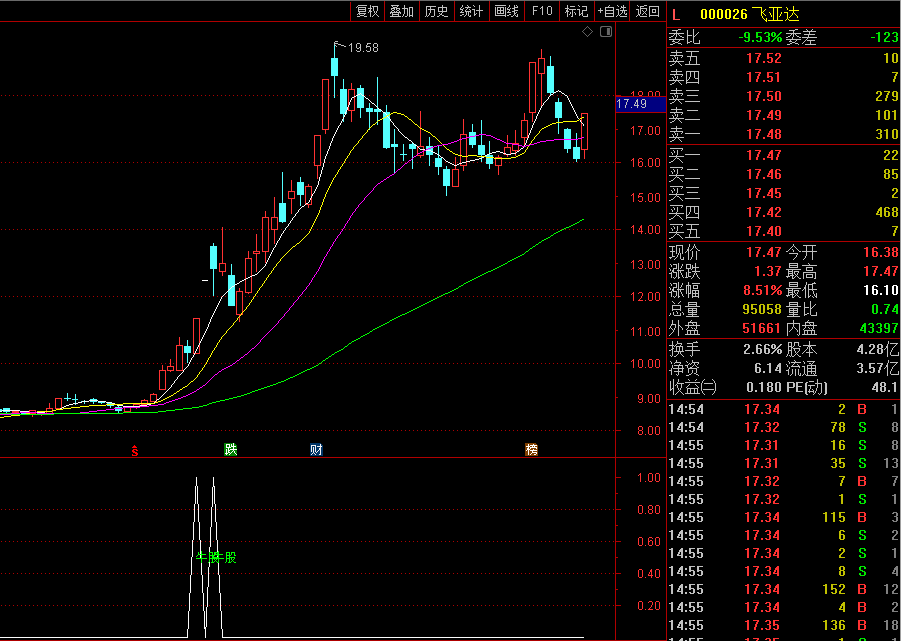Open the 历史 history view

[437, 11]
